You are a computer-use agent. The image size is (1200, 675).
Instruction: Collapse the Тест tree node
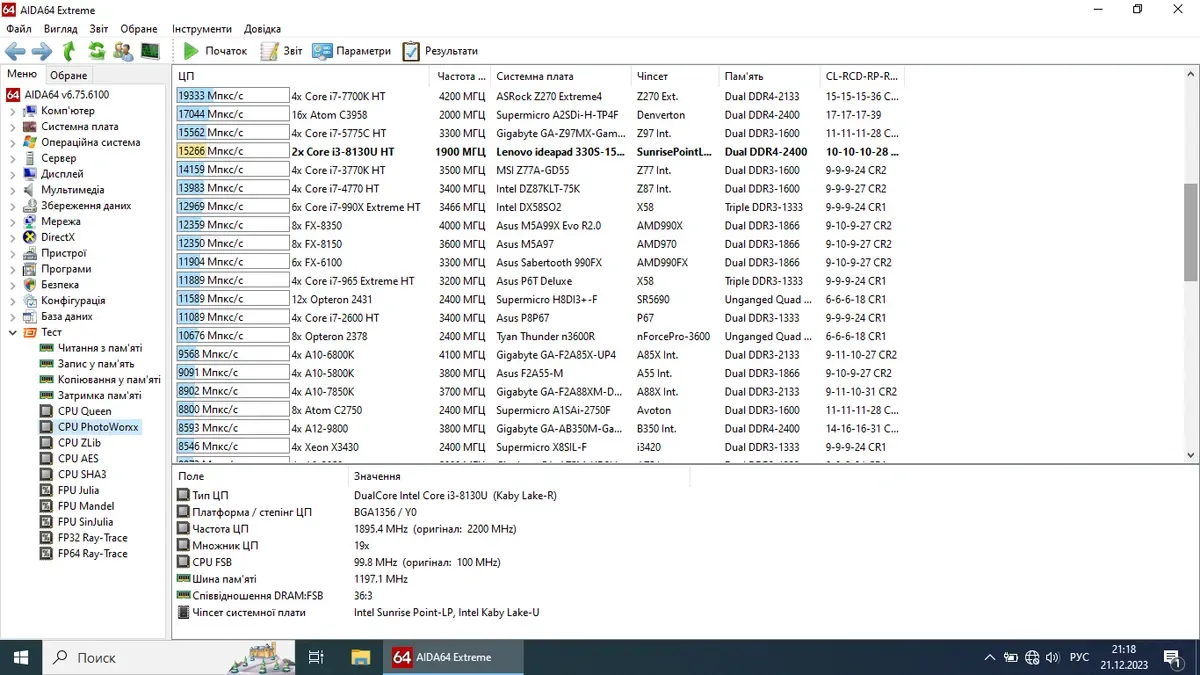(13, 332)
